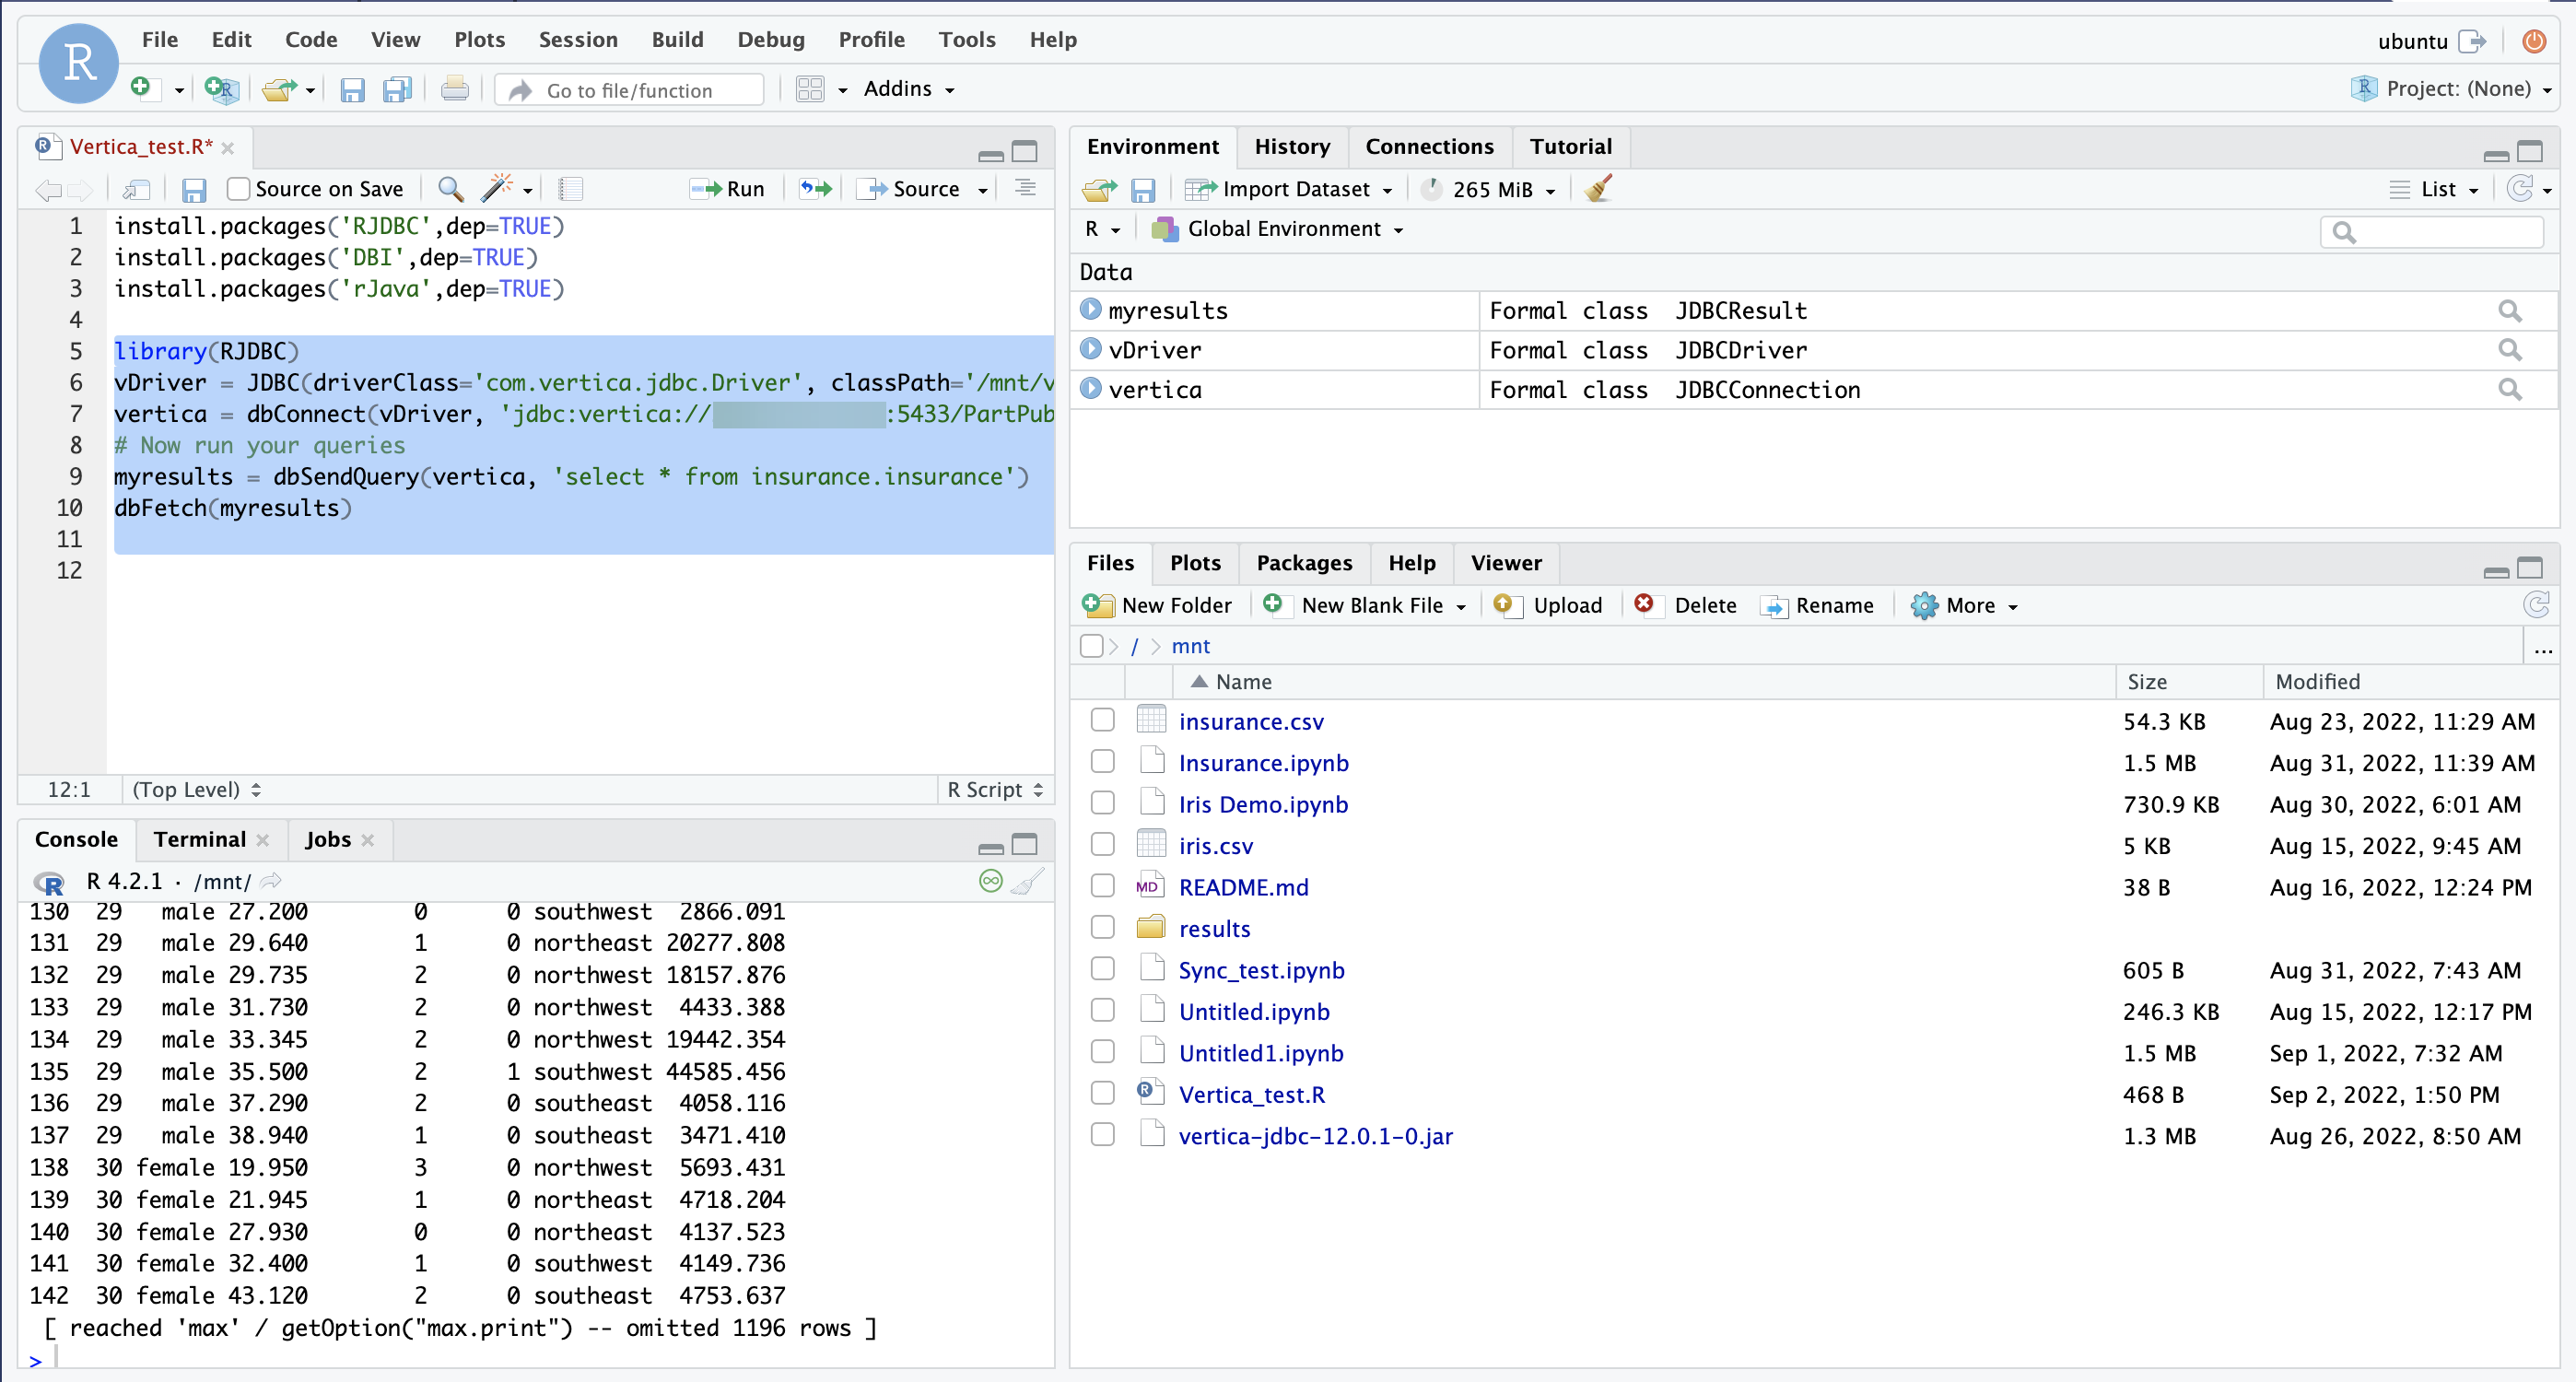Click the editor Save icon beside Source on Save
2576x1382 pixels.
click(x=194, y=189)
